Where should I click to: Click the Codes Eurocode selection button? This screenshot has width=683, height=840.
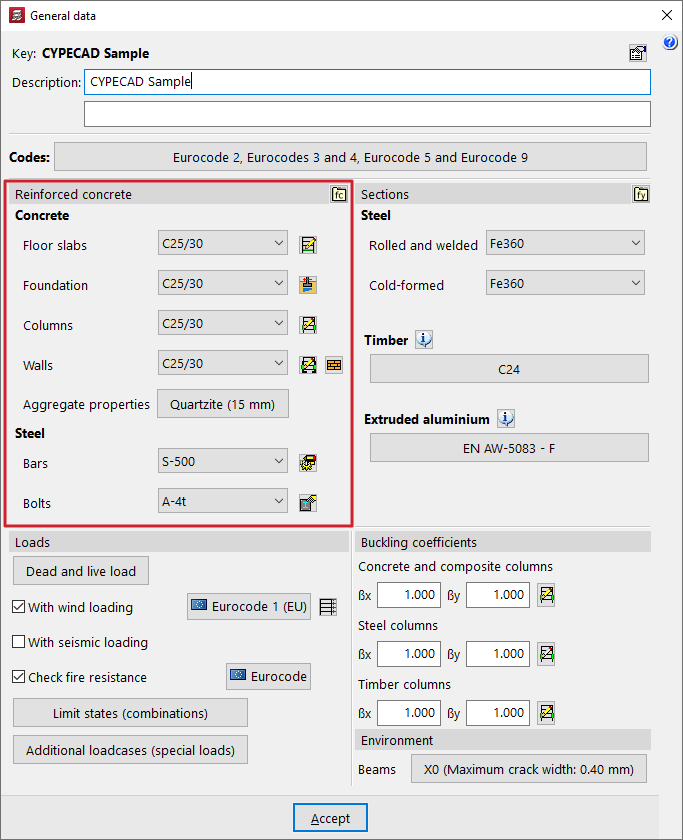pos(350,157)
